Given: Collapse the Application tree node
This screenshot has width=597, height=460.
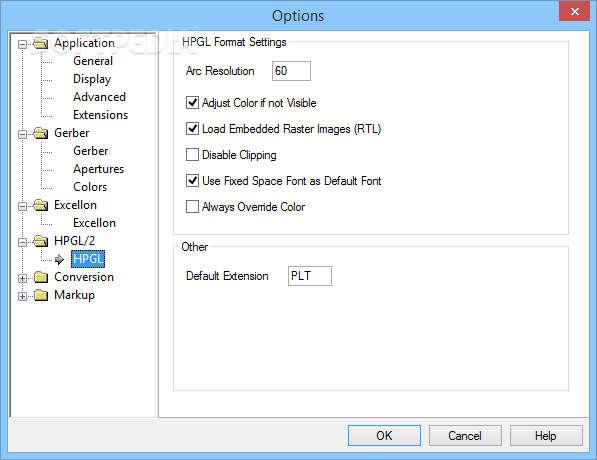Looking at the screenshot, I should [x=22, y=45].
